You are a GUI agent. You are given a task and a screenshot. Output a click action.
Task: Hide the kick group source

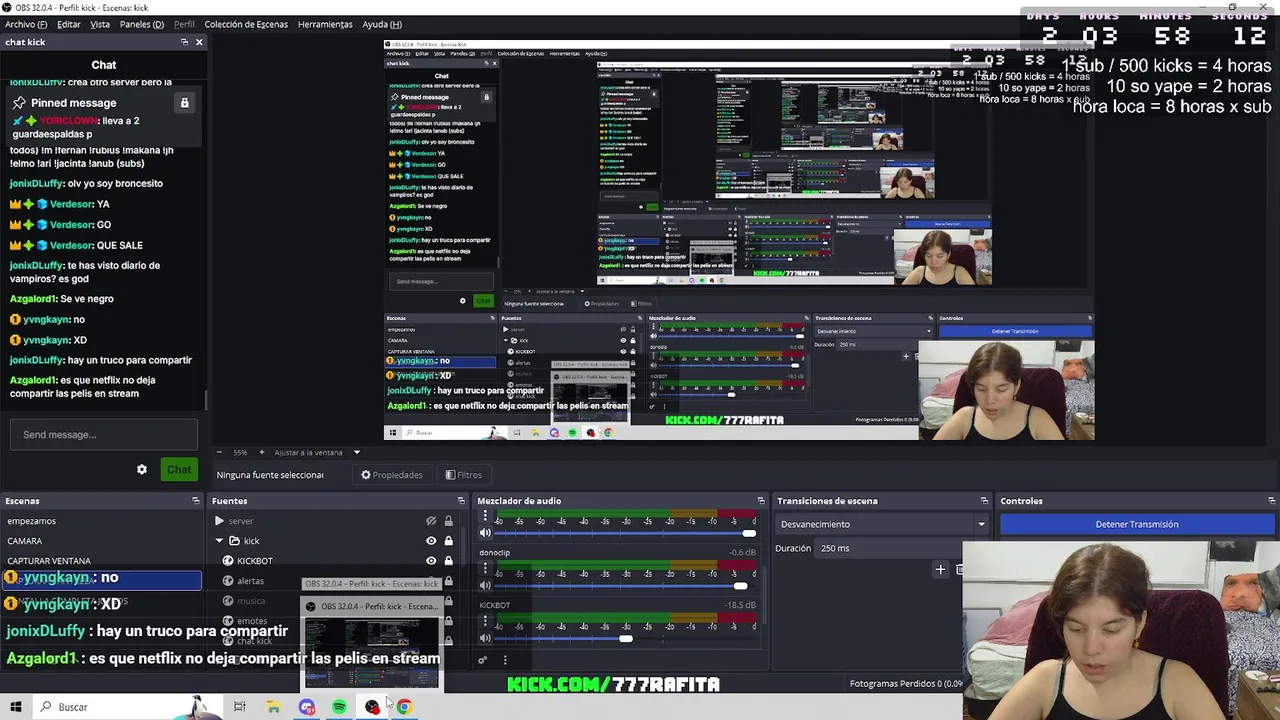click(x=431, y=541)
